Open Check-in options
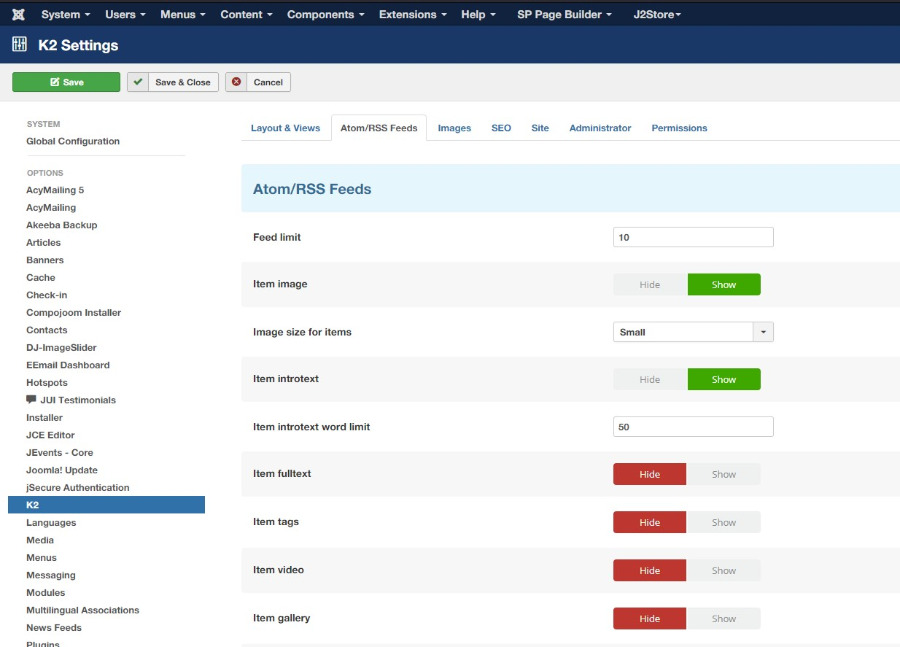Image resolution: width=900 pixels, height=647 pixels. point(46,295)
